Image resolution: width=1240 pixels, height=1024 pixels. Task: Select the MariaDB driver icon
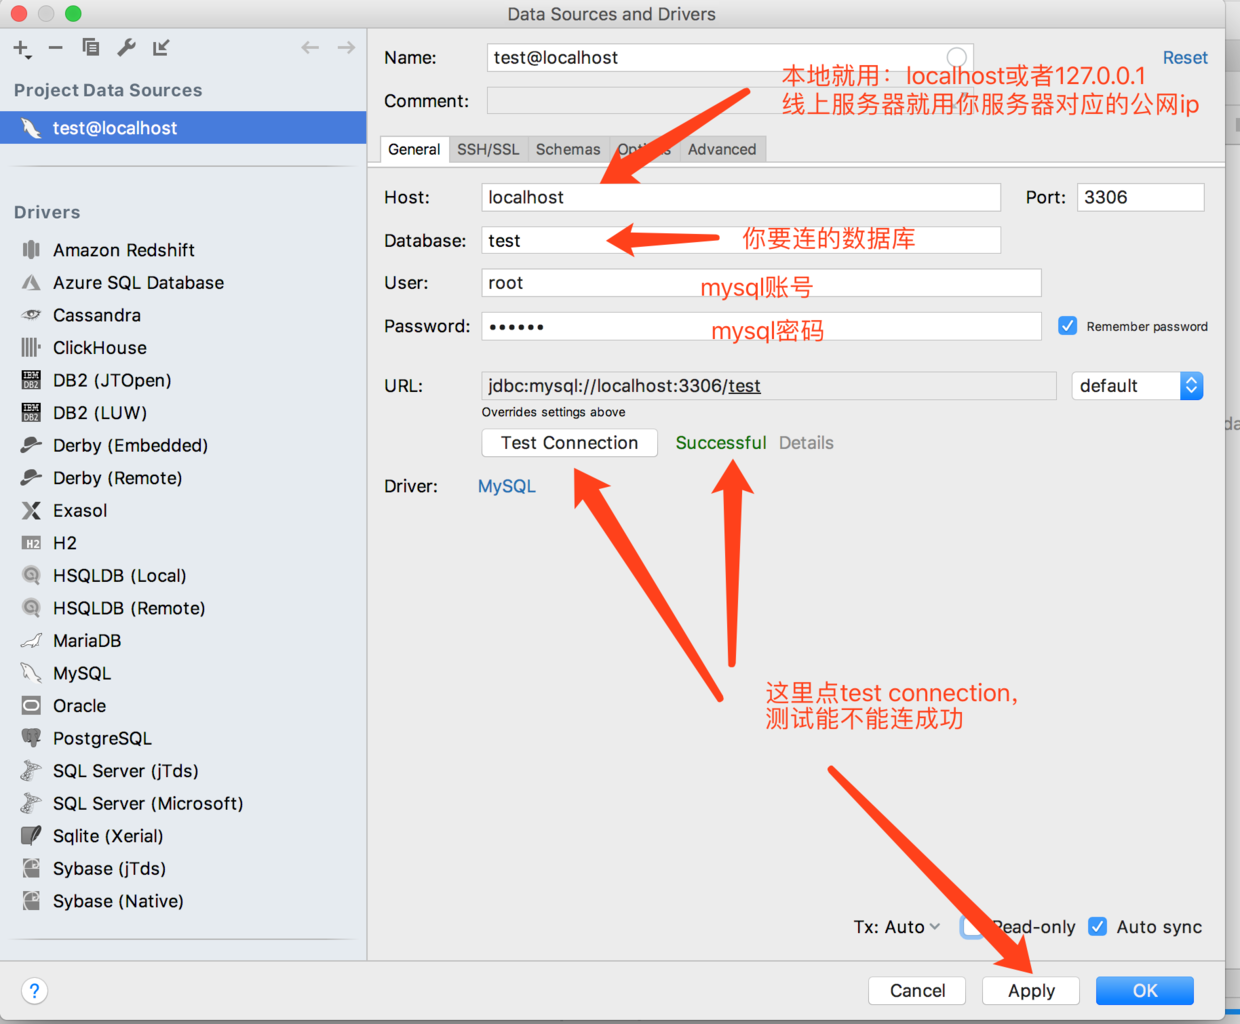pos(32,641)
